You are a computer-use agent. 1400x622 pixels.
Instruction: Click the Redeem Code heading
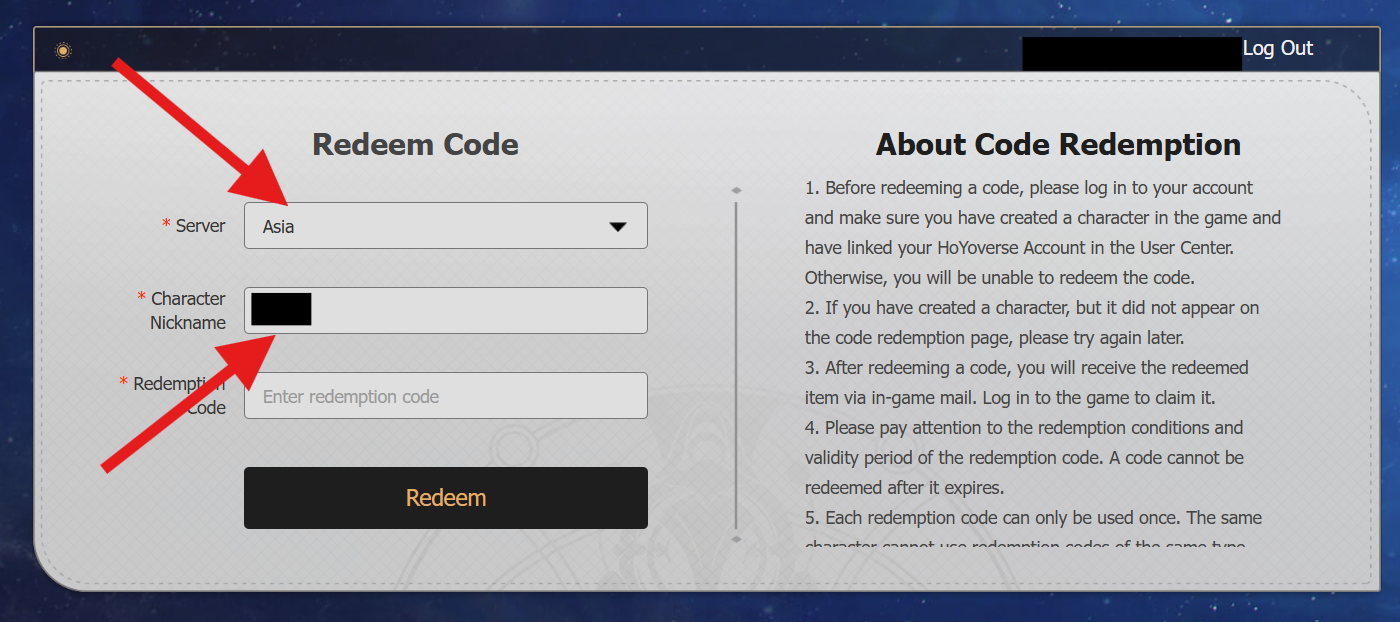415,144
